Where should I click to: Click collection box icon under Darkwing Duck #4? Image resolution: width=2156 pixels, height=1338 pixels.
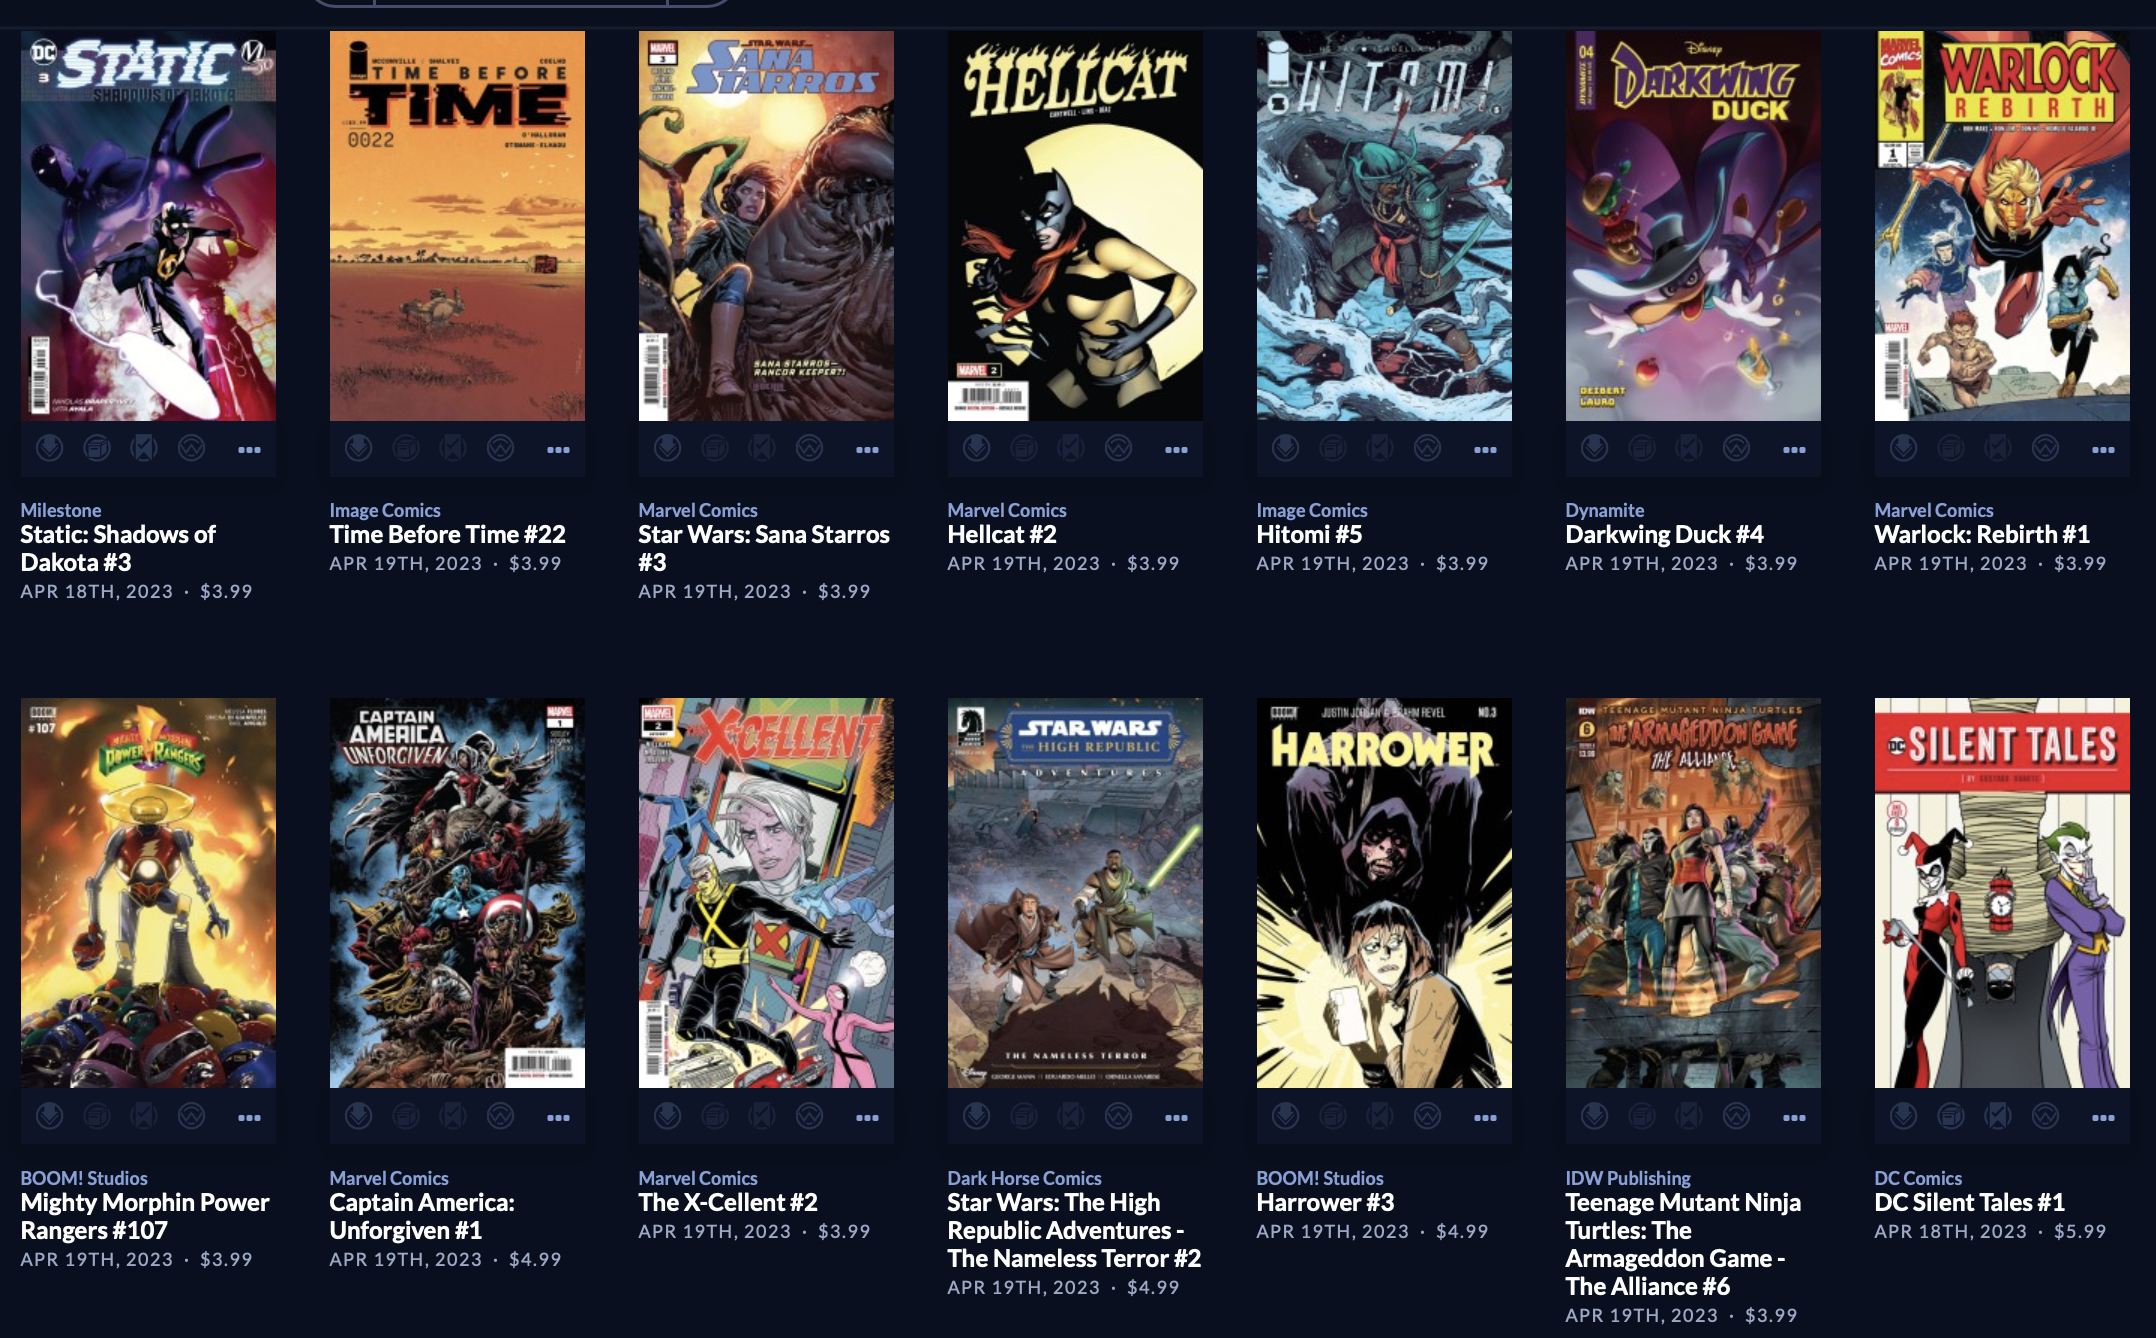(1642, 448)
